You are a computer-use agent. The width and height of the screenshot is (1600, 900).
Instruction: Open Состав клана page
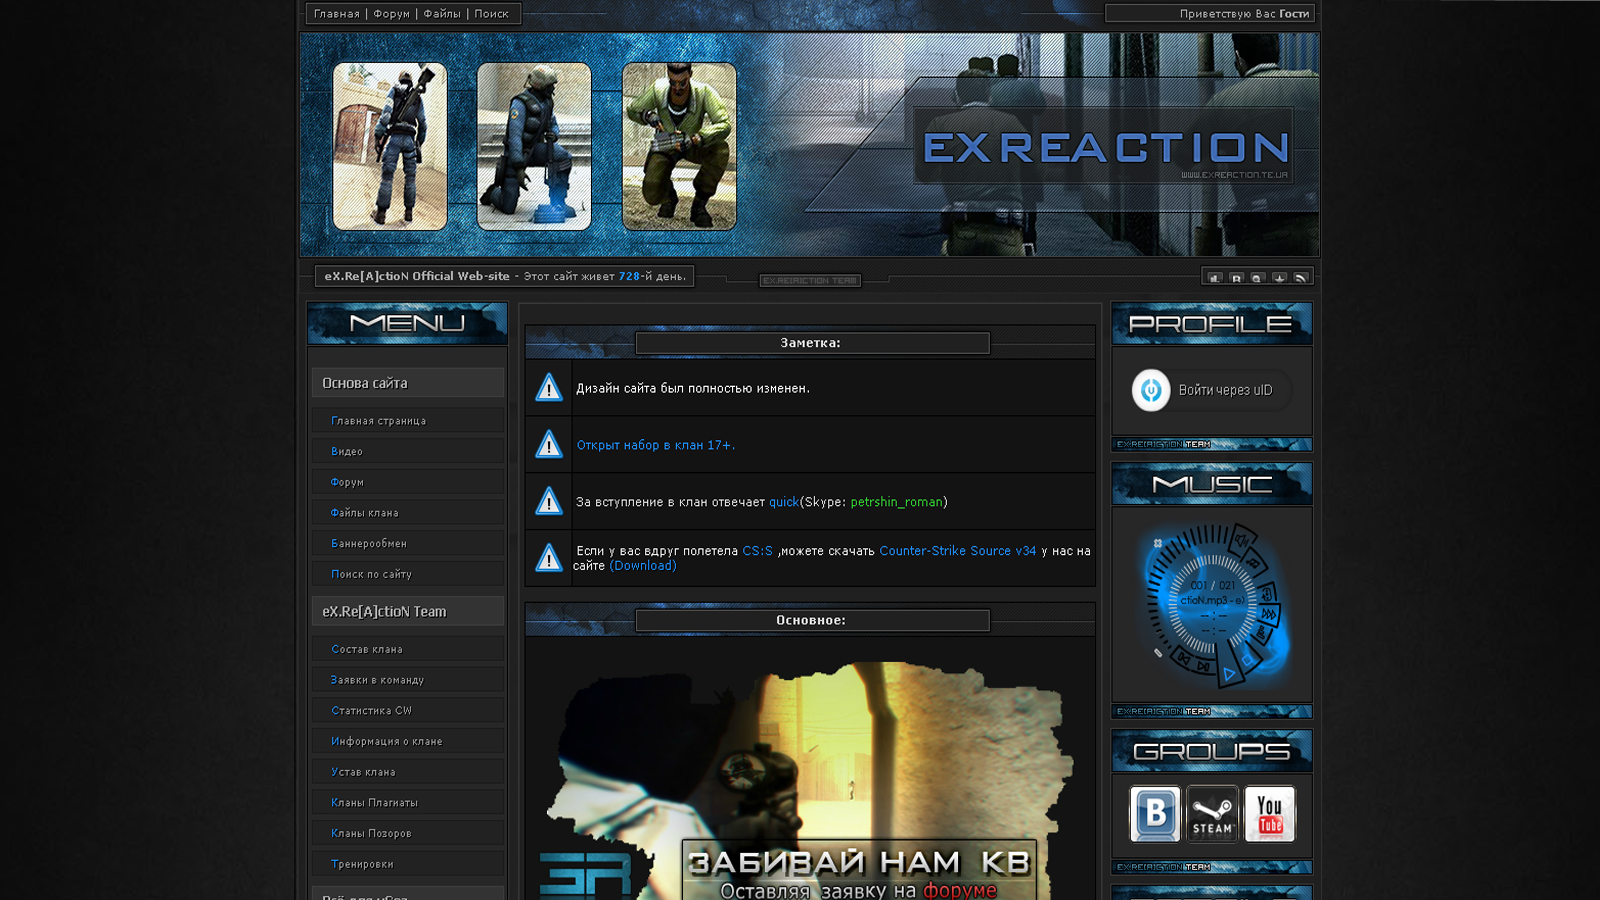pos(408,649)
